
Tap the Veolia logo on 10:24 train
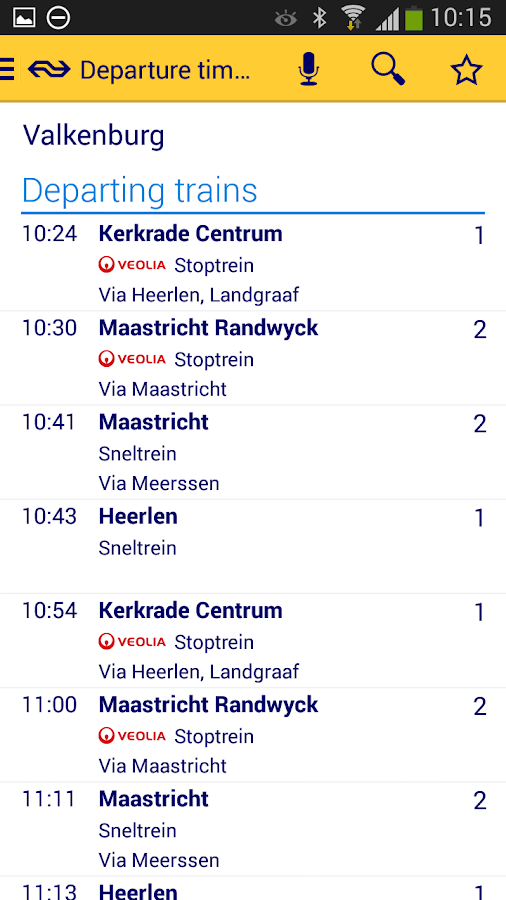click(132, 265)
